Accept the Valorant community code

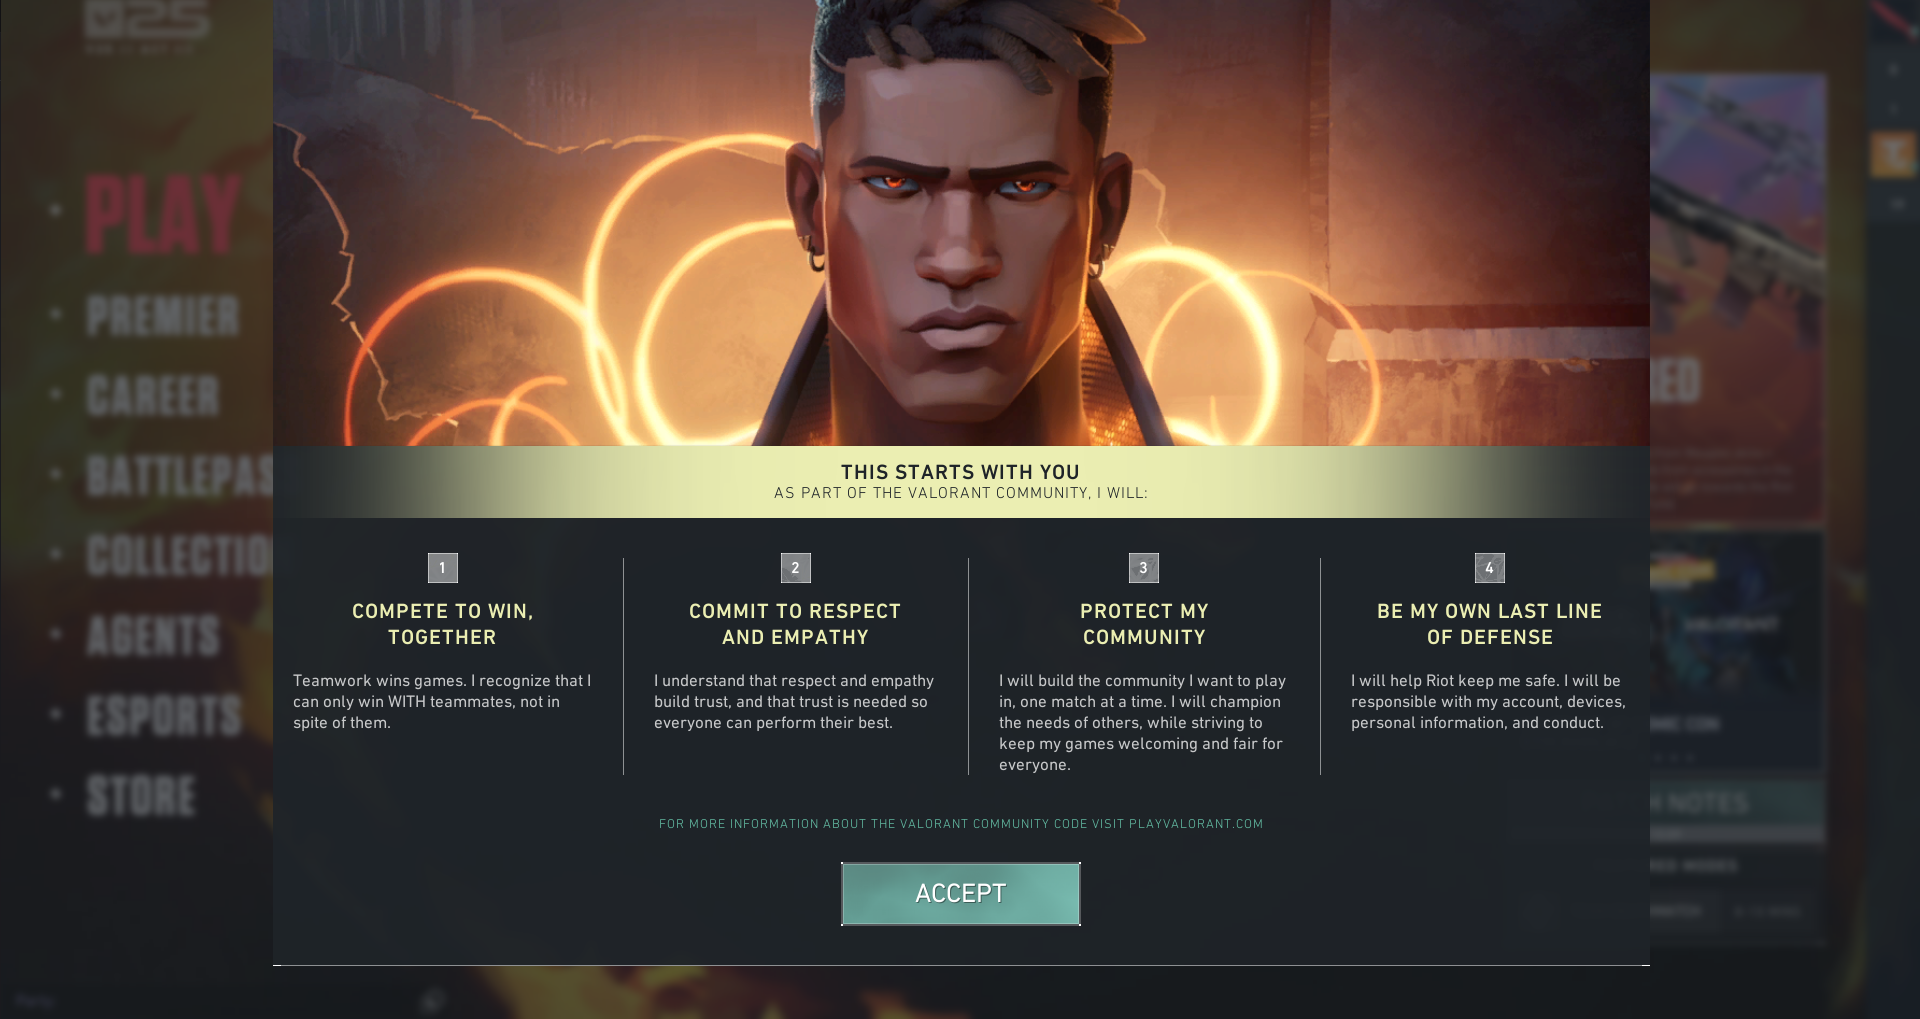coord(960,894)
